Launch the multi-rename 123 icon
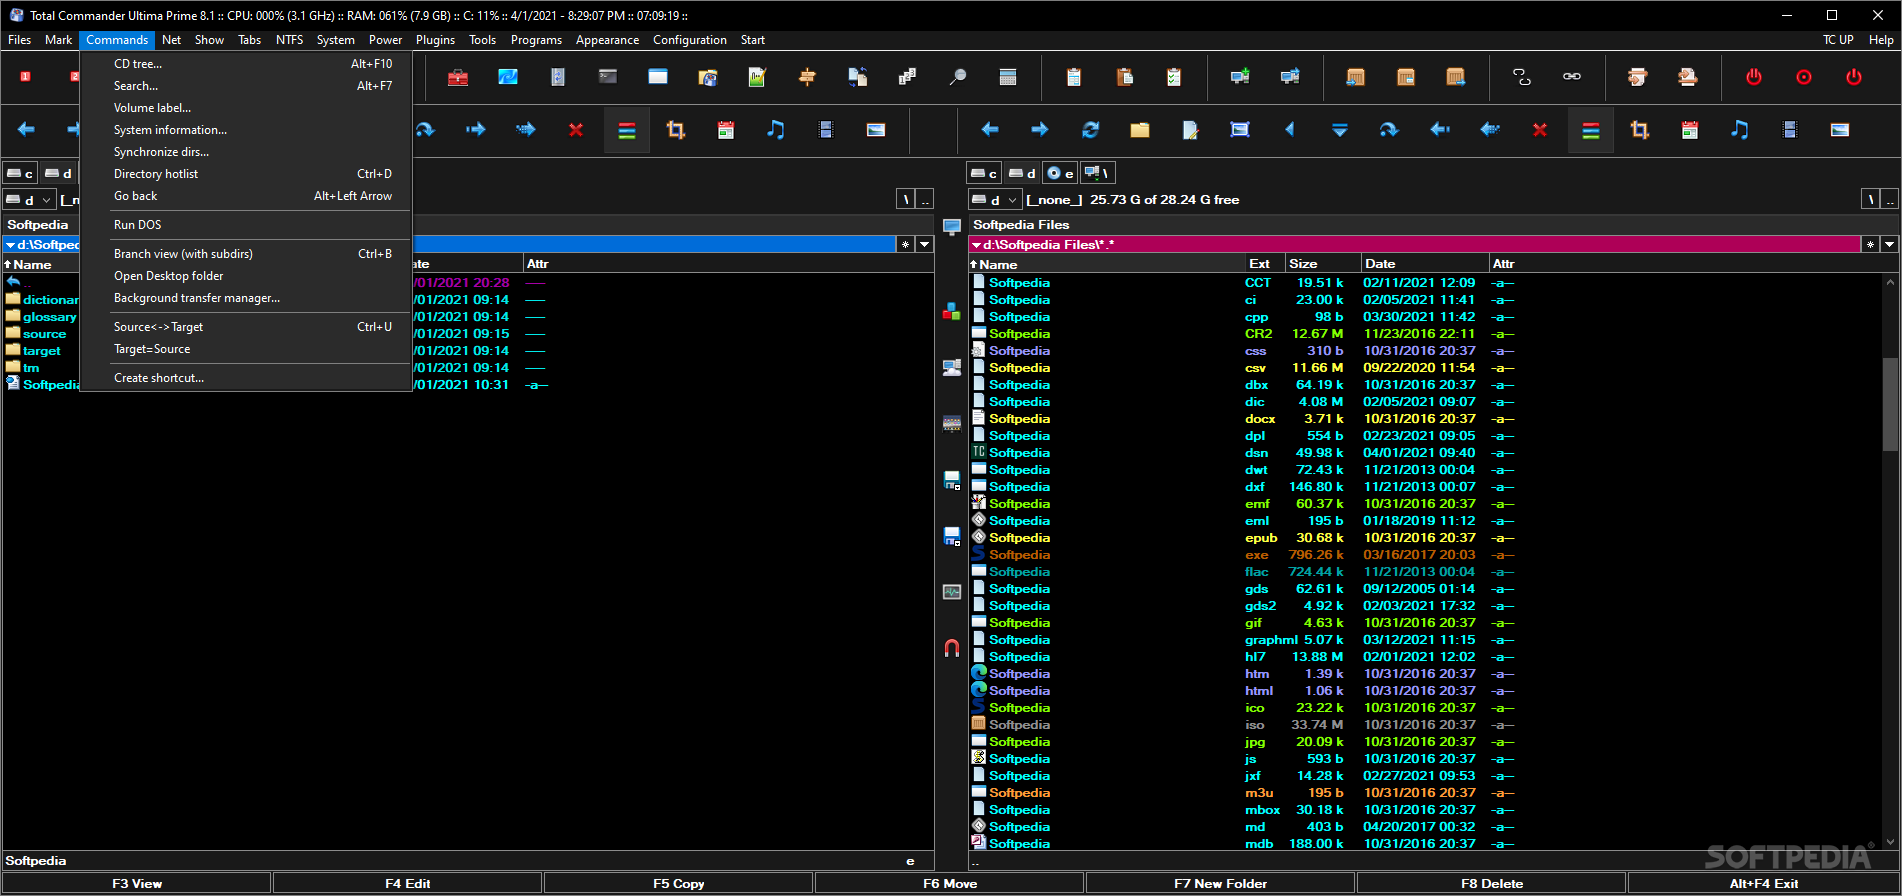 pyautogui.click(x=908, y=77)
